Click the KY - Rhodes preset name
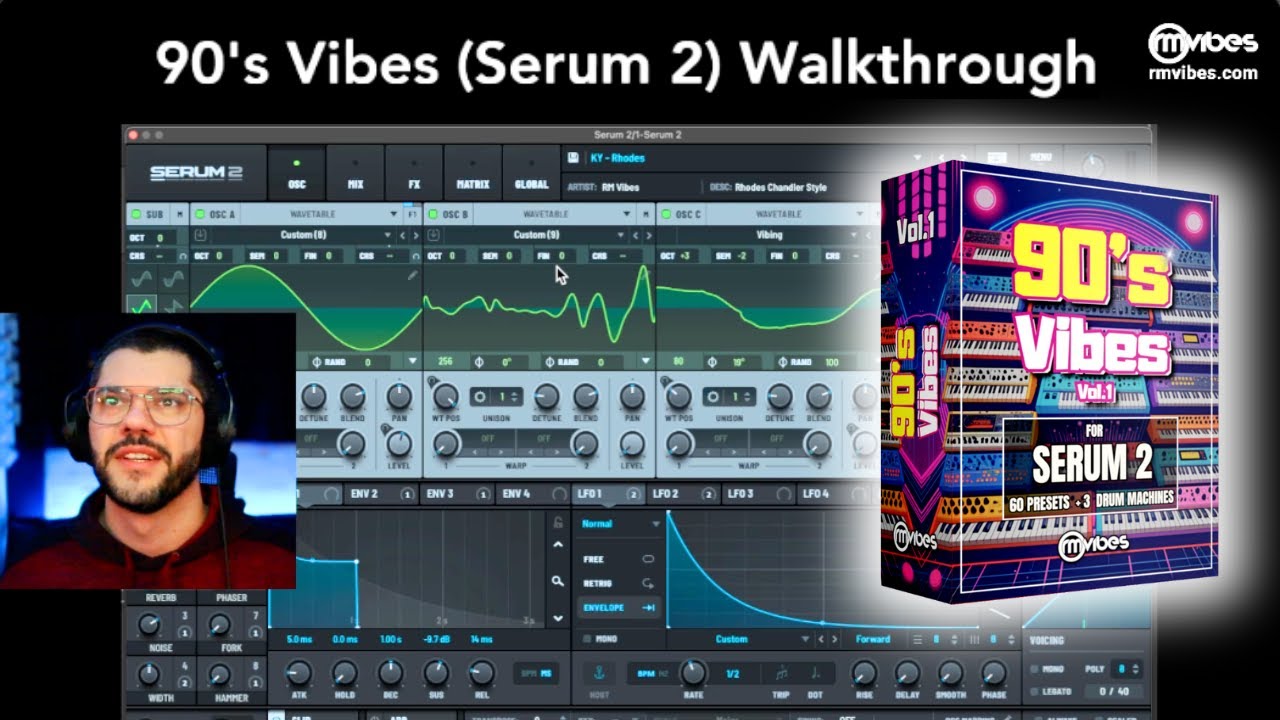This screenshot has width=1280, height=720. coord(618,158)
